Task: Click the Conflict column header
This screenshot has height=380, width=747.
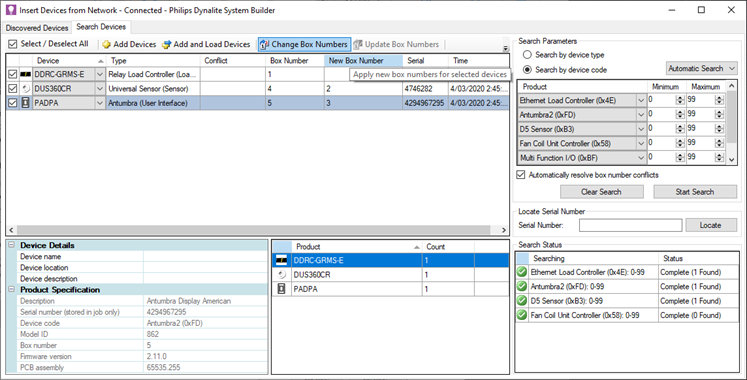Action: coord(232,60)
